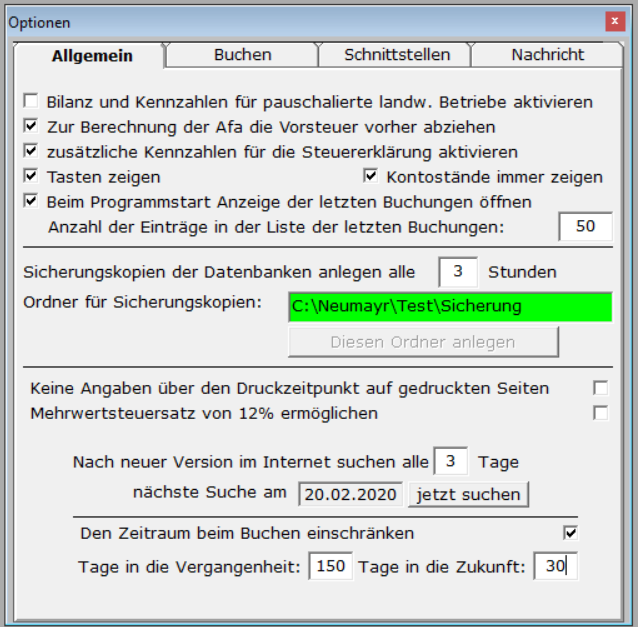Screen dimensions: 638x627
Task: Click the Version suchen Tage interval field
Action: point(450,461)
